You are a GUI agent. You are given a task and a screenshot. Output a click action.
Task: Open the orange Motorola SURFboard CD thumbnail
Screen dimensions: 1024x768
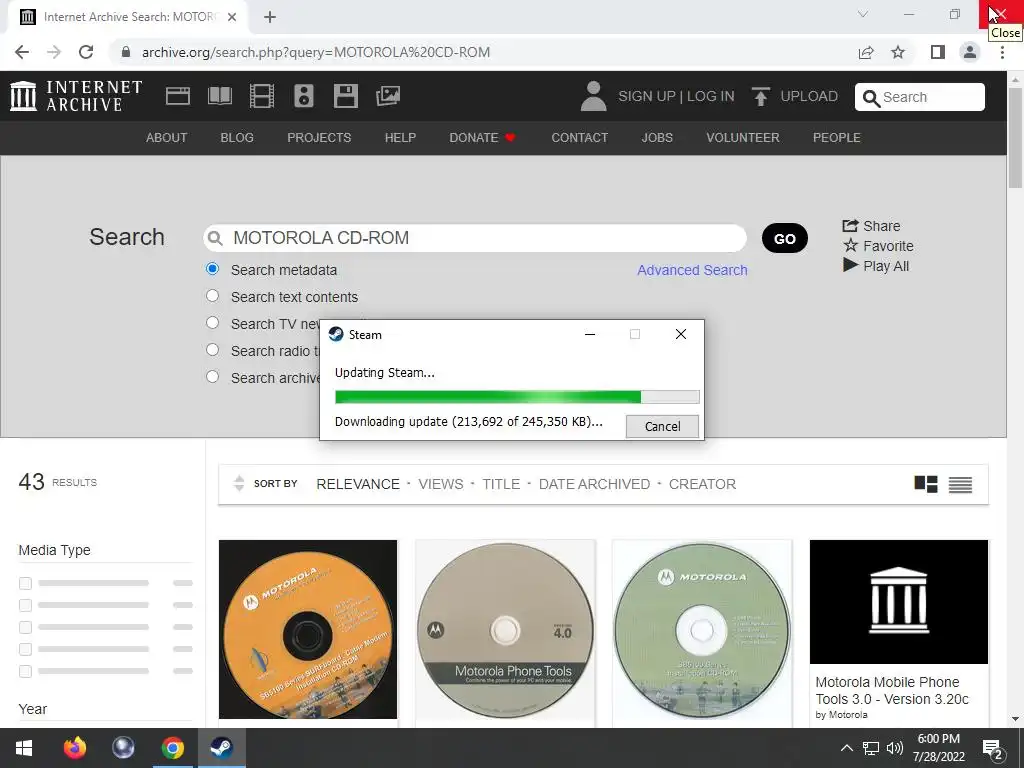308,630
